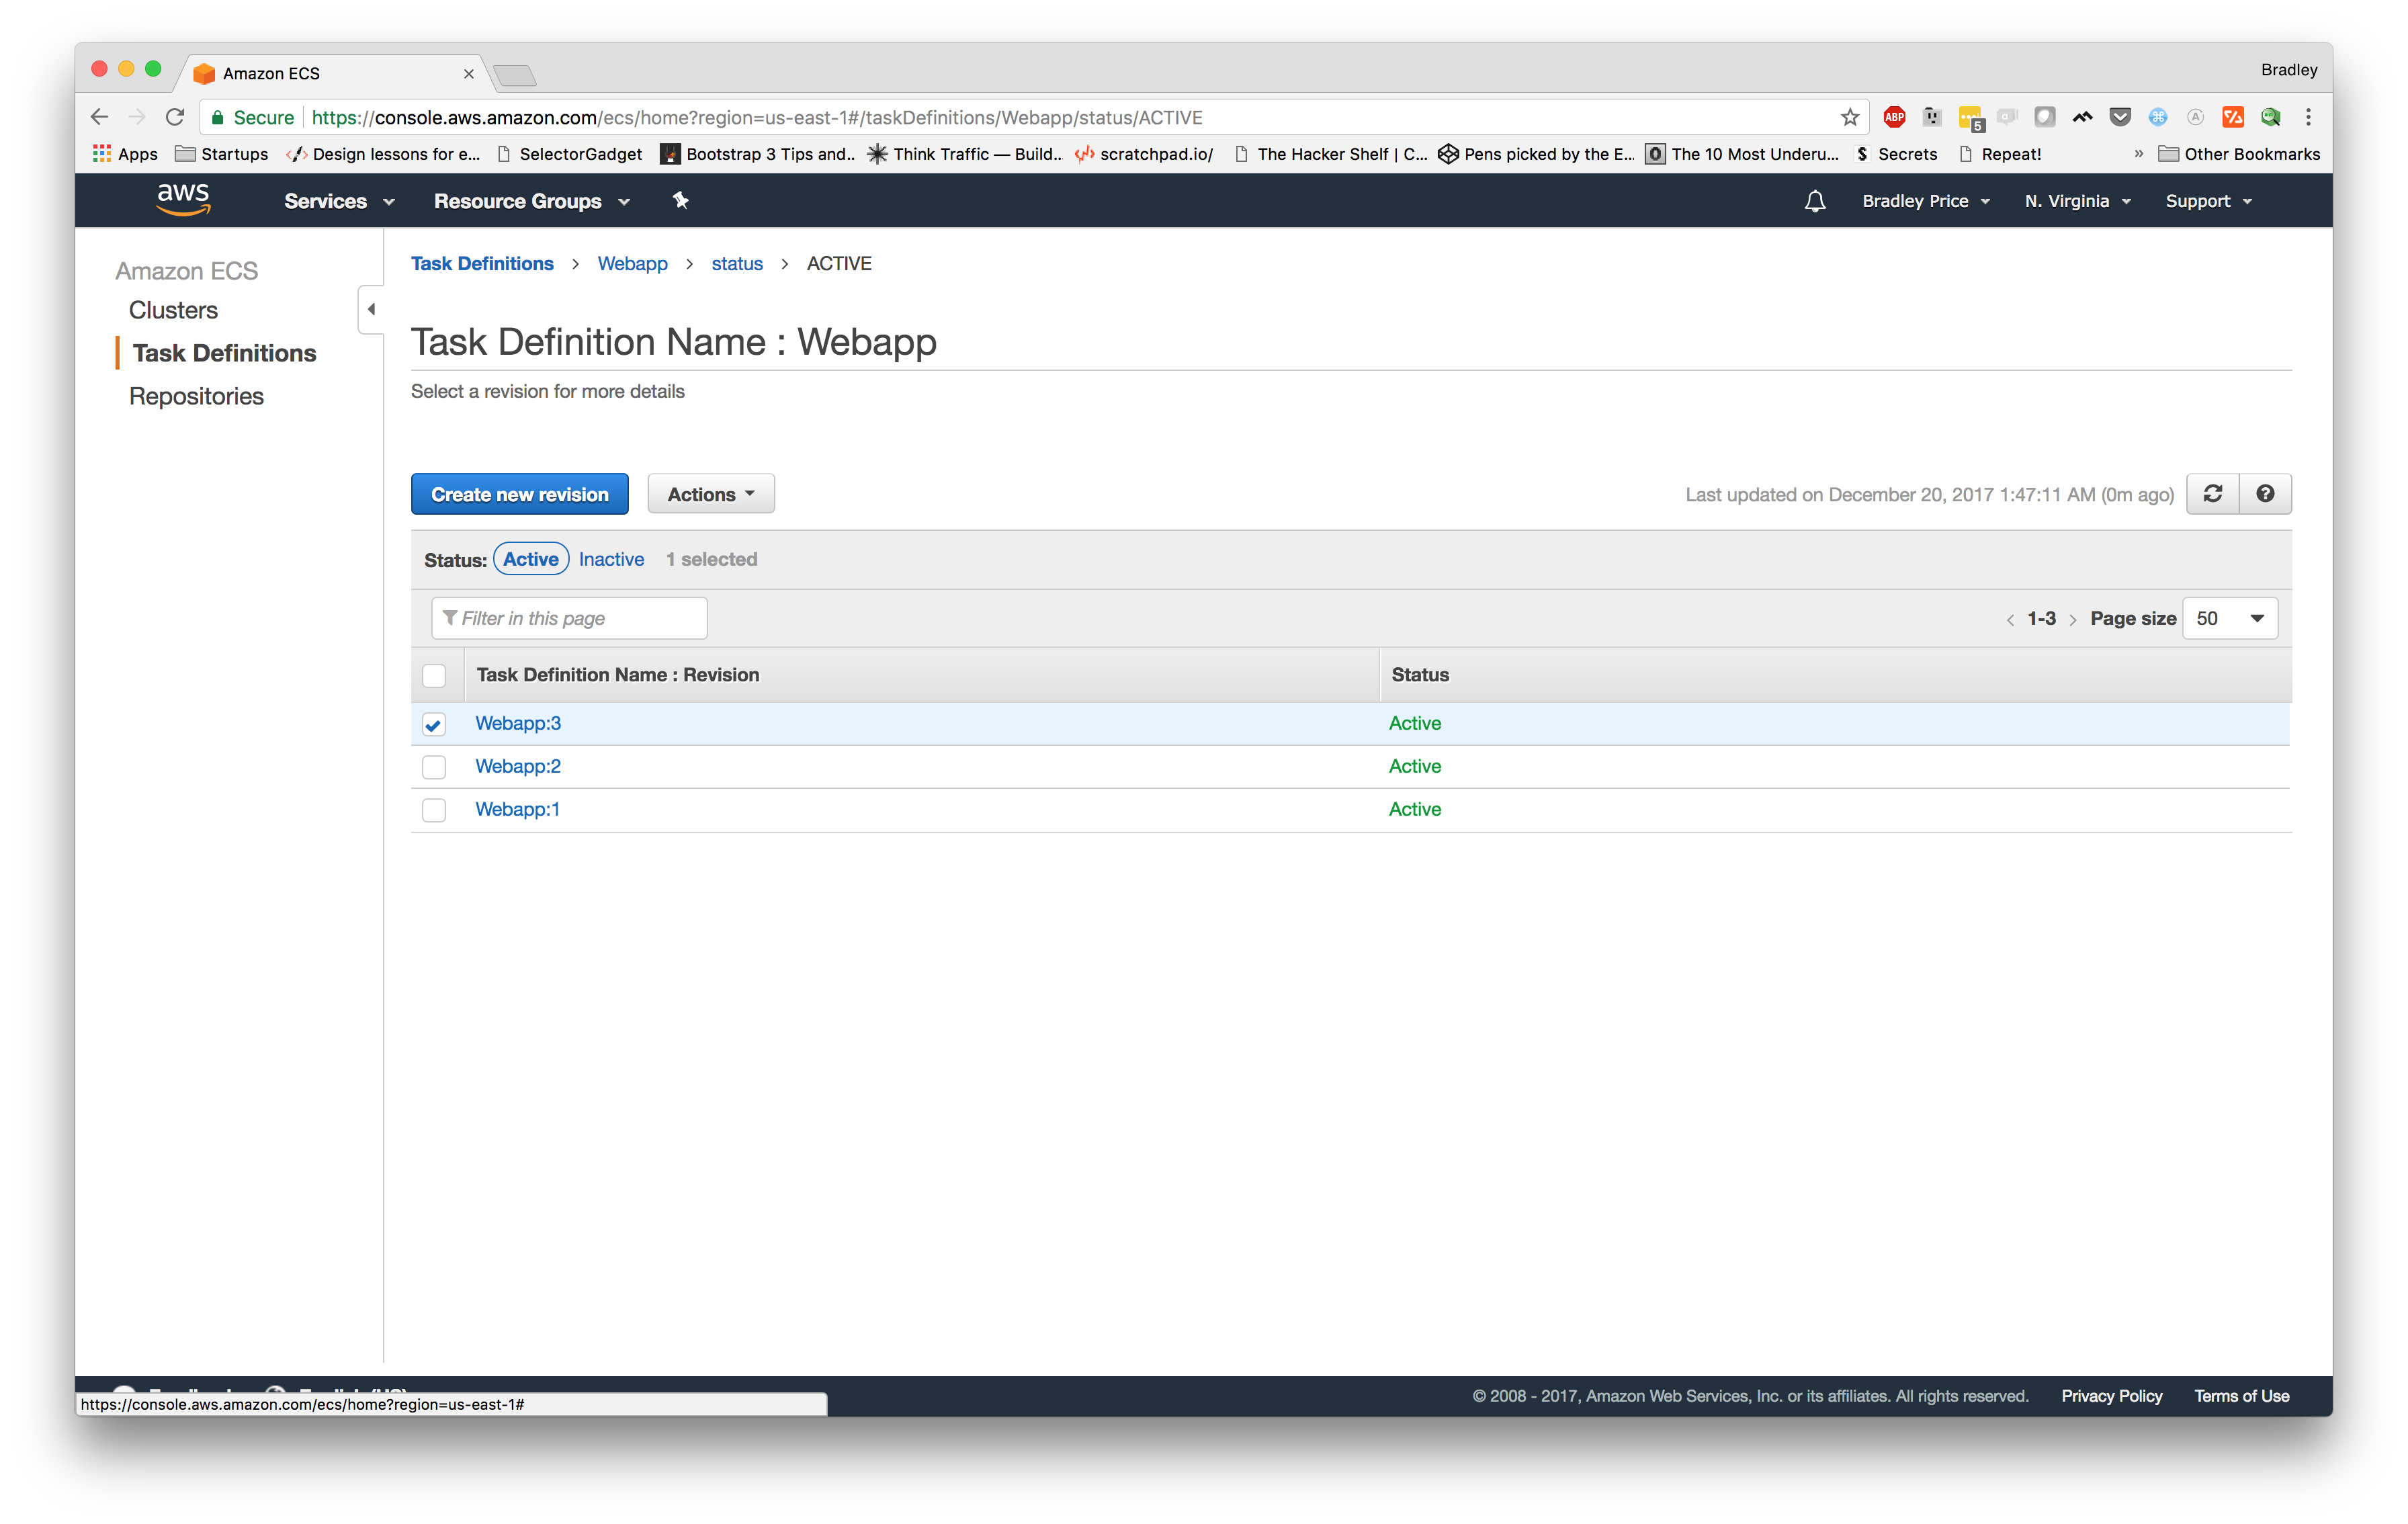The width and height of the screenshot is (2408, 1524).
Task: Go to previous page of results
Action: point(2010,620)
